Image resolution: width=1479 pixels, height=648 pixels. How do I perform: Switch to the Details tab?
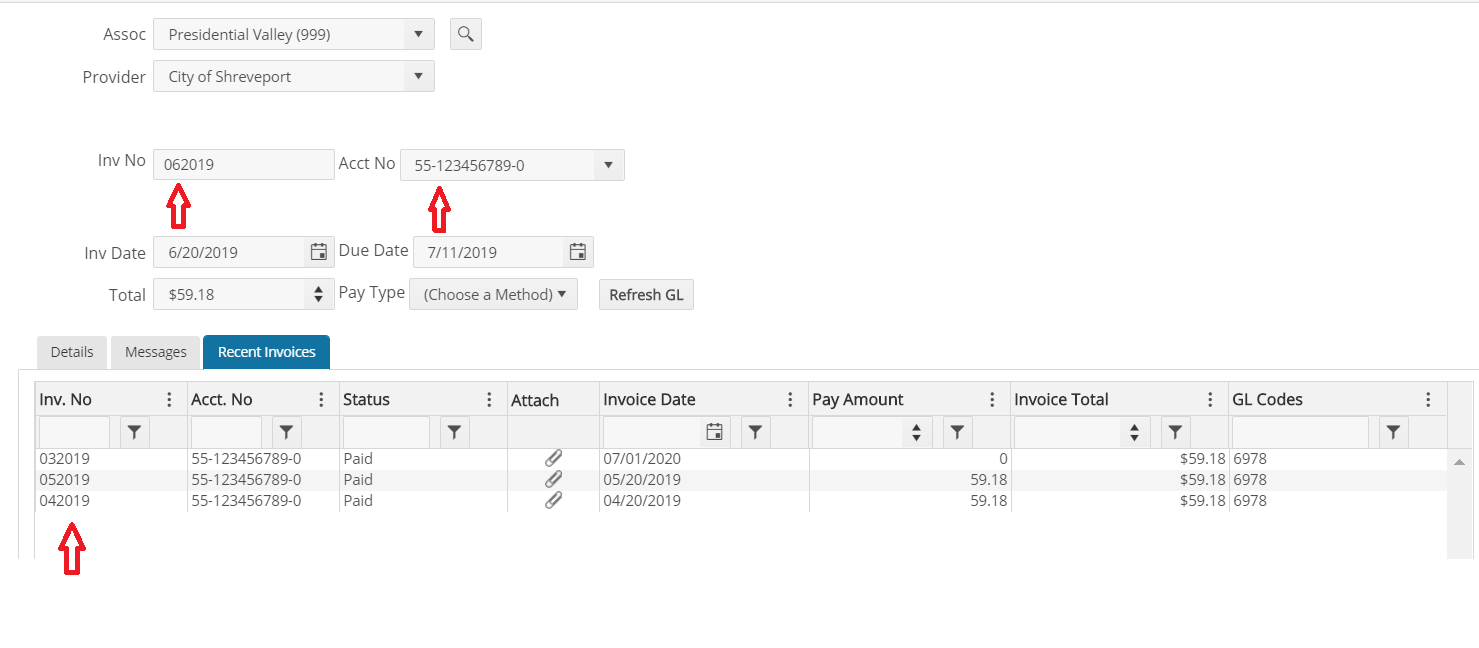point(72,352)
